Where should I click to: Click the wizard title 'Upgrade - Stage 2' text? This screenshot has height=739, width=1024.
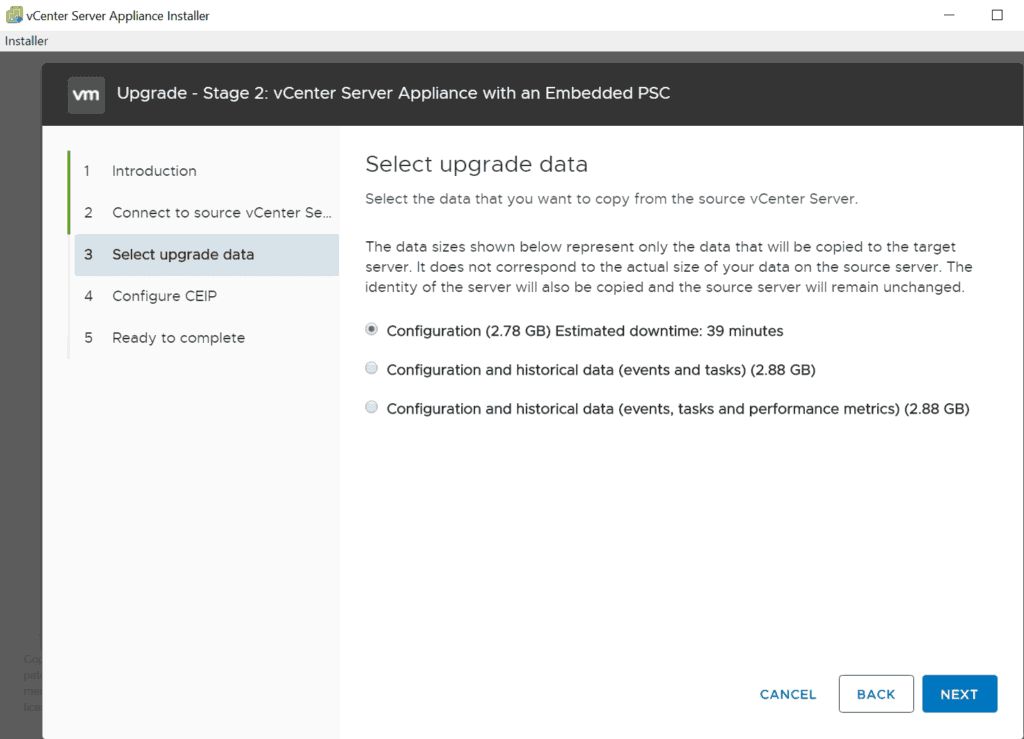coord(393,93)
